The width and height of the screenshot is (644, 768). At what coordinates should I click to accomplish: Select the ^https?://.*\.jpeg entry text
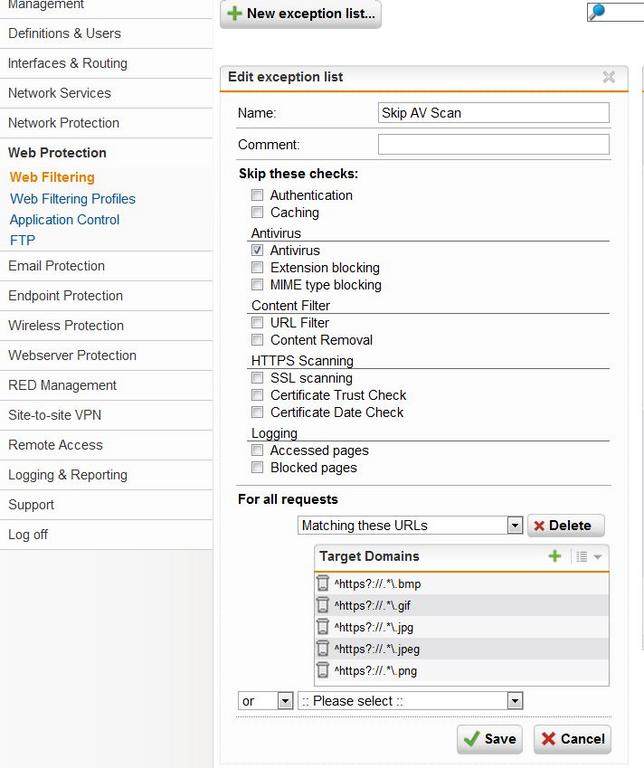[x=377, y=649]
